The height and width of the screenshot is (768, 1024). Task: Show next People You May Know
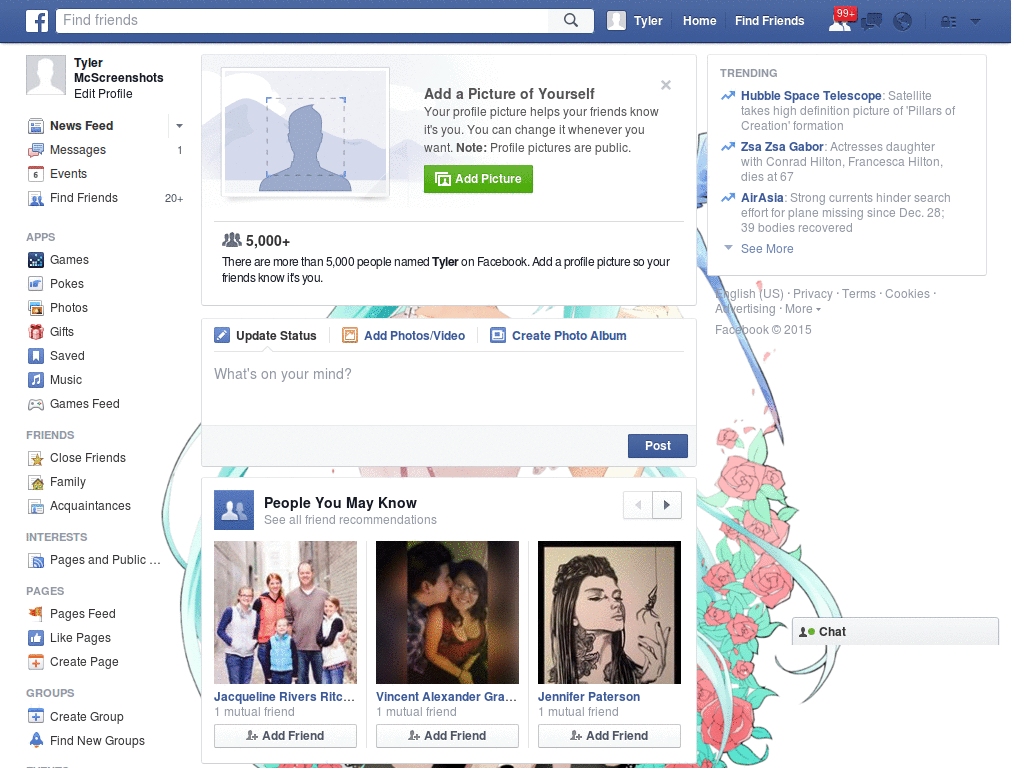coord(667,505)
